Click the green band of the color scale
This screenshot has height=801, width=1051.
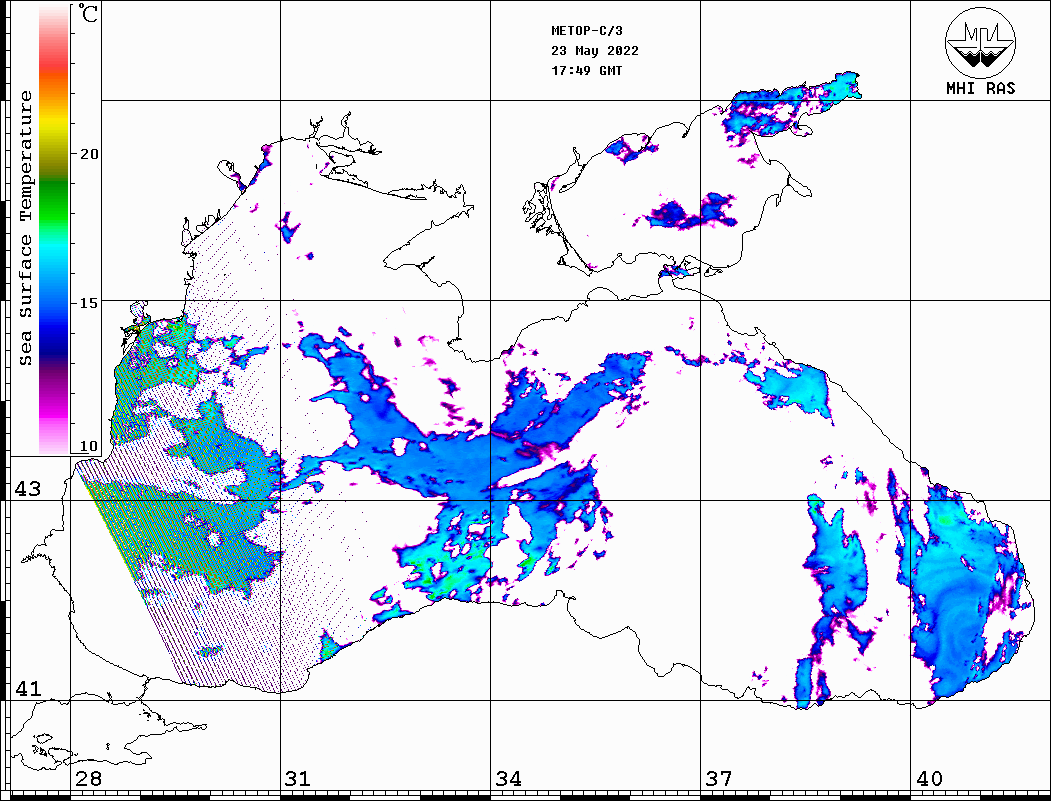tap(54, 201)
